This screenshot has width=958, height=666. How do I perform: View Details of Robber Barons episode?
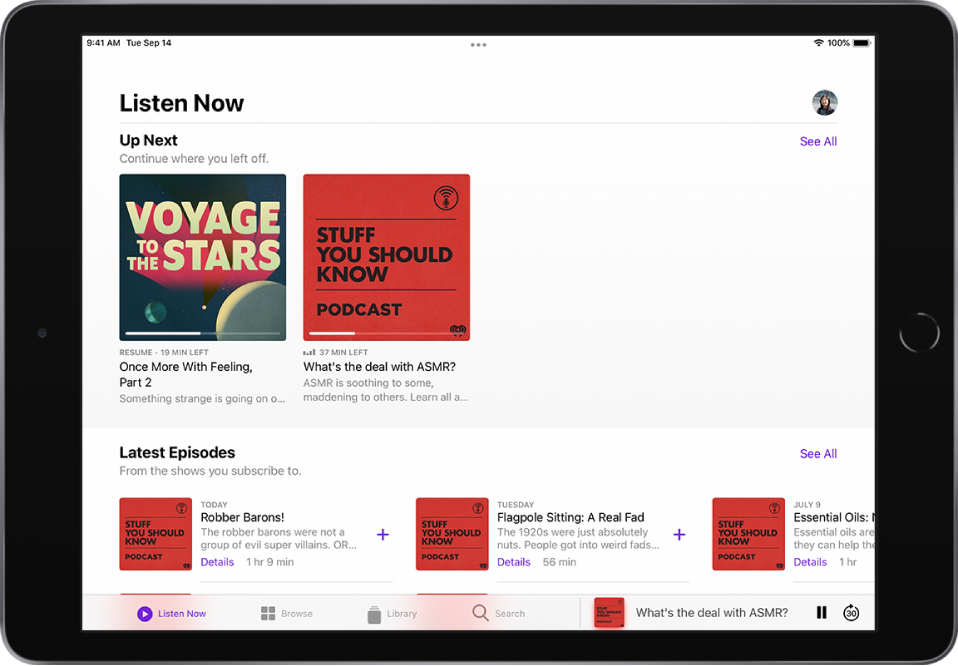pos(217,562)
